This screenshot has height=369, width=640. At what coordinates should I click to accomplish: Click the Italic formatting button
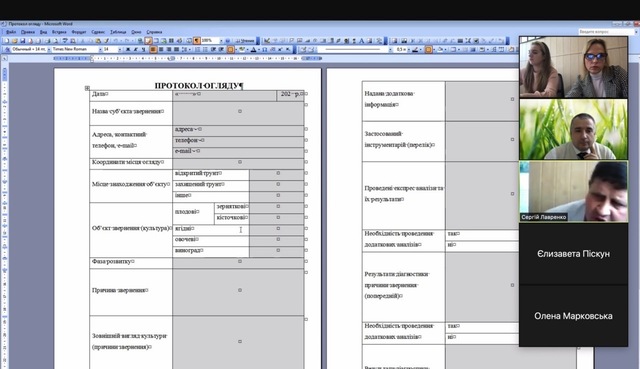pyautogui.click(x=136, y=49)
